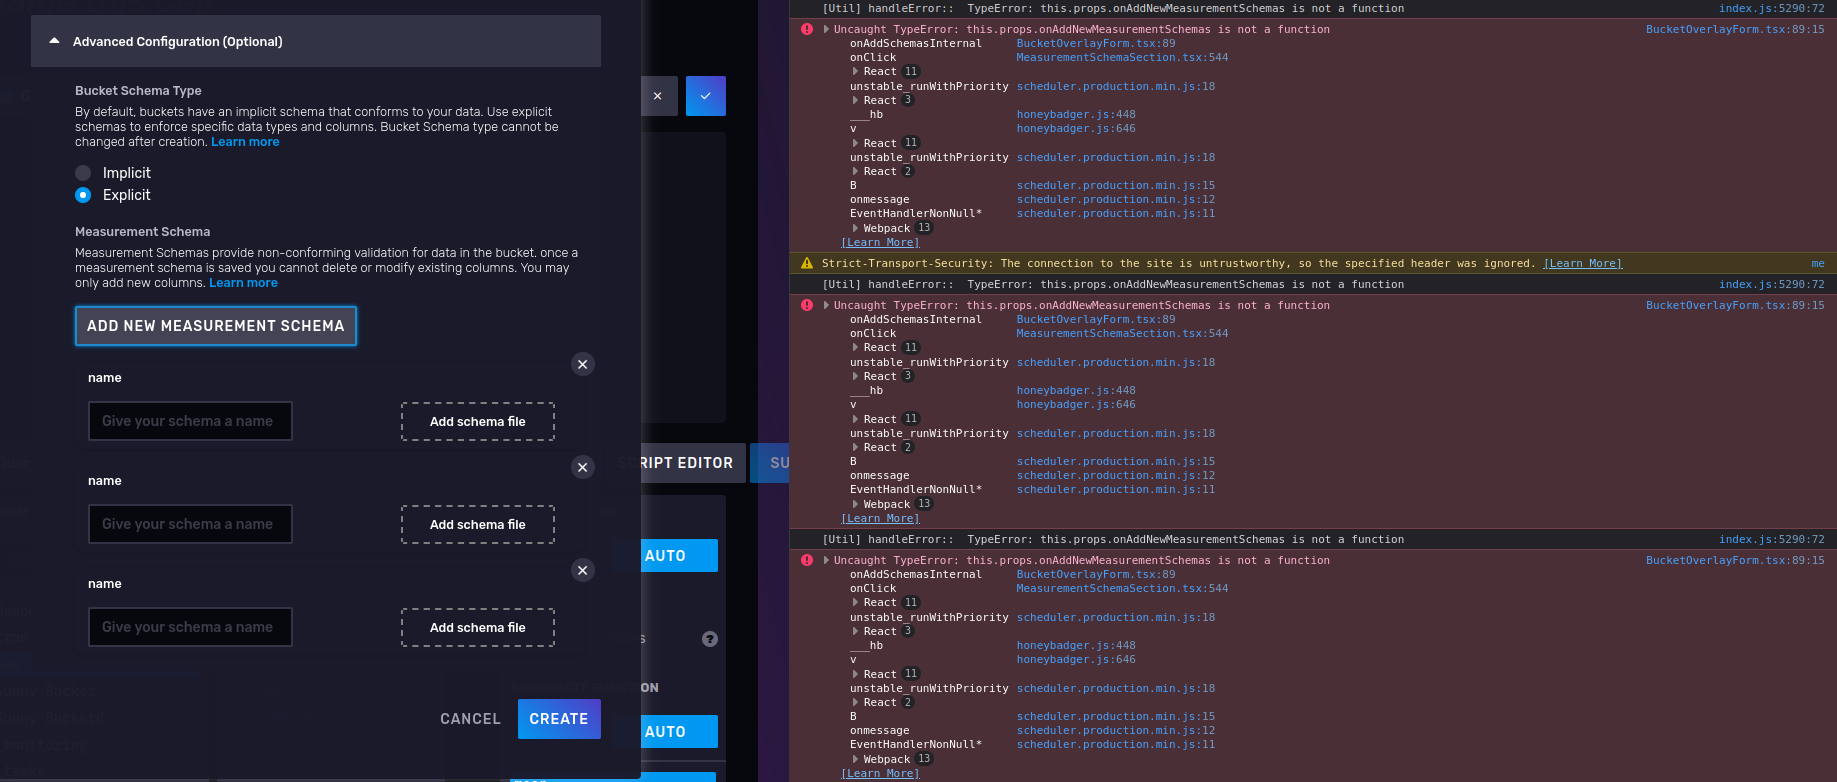The width and height of the screenshot is (1837, 782).
Task: Collapse the second Uncaught TypeError stack trace
Action: [826, 305]
